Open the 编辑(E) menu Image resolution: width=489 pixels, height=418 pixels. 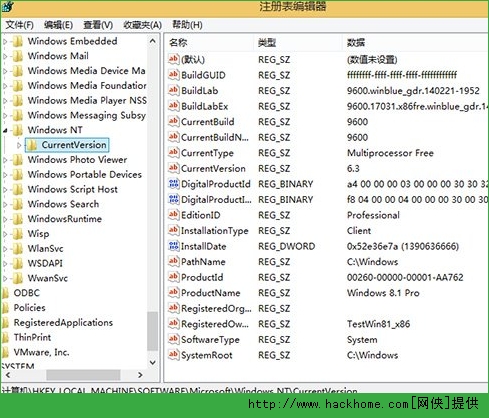pyautogui.click(x=58, y=25)
